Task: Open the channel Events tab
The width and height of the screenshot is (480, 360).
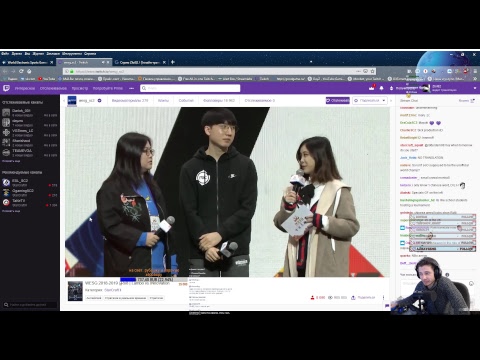Action: [x=186, y=100]
